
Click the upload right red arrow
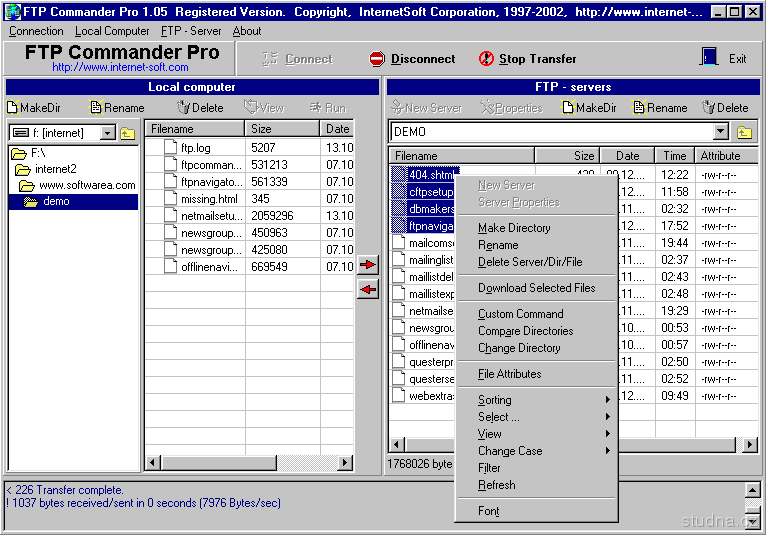tap(367, 264)
